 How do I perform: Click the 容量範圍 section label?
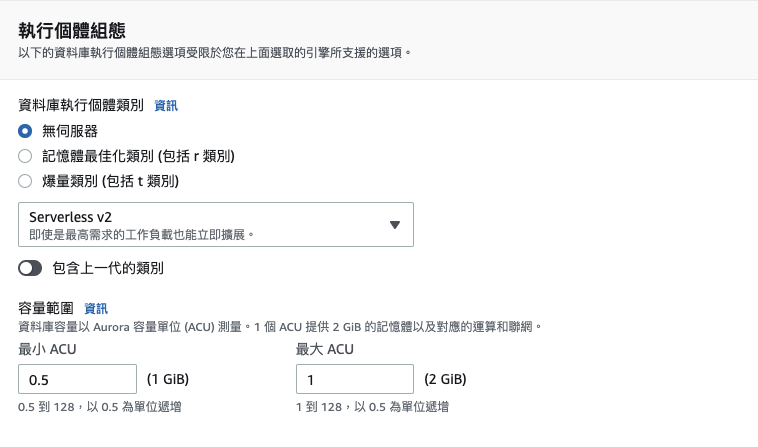47,309
